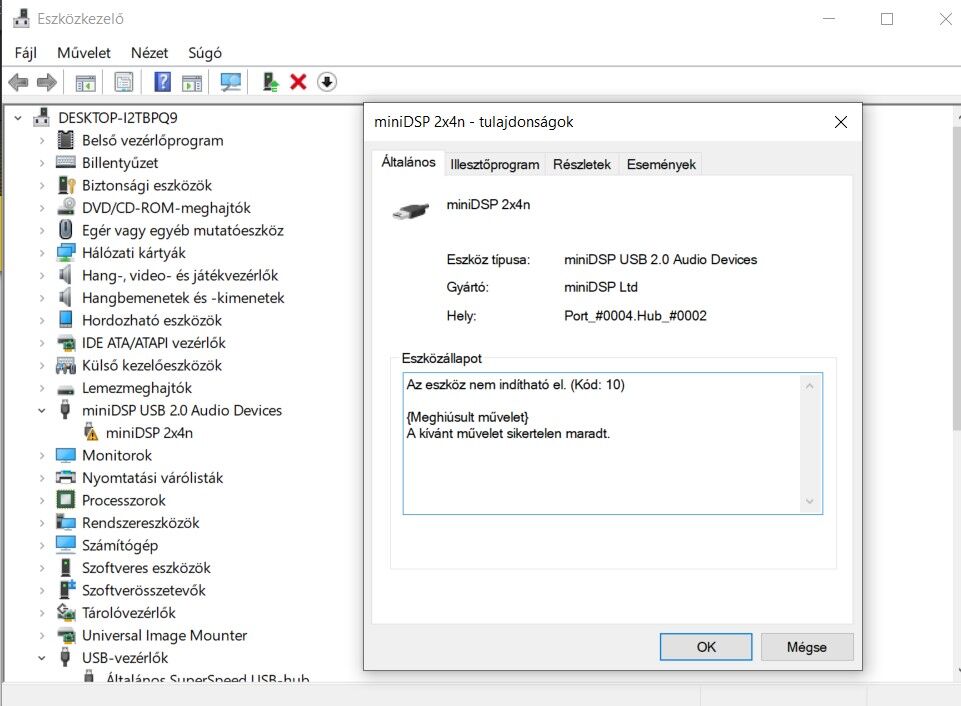Expand the IDE ATA/ATAPI vezérlők node
Screen dimensions: 961x706
coord(42,343)
